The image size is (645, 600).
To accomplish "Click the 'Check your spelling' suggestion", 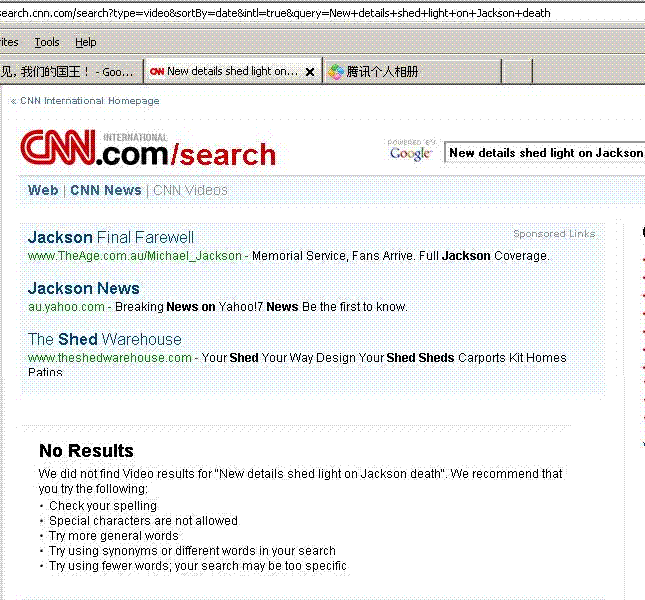I will [103, 505].
